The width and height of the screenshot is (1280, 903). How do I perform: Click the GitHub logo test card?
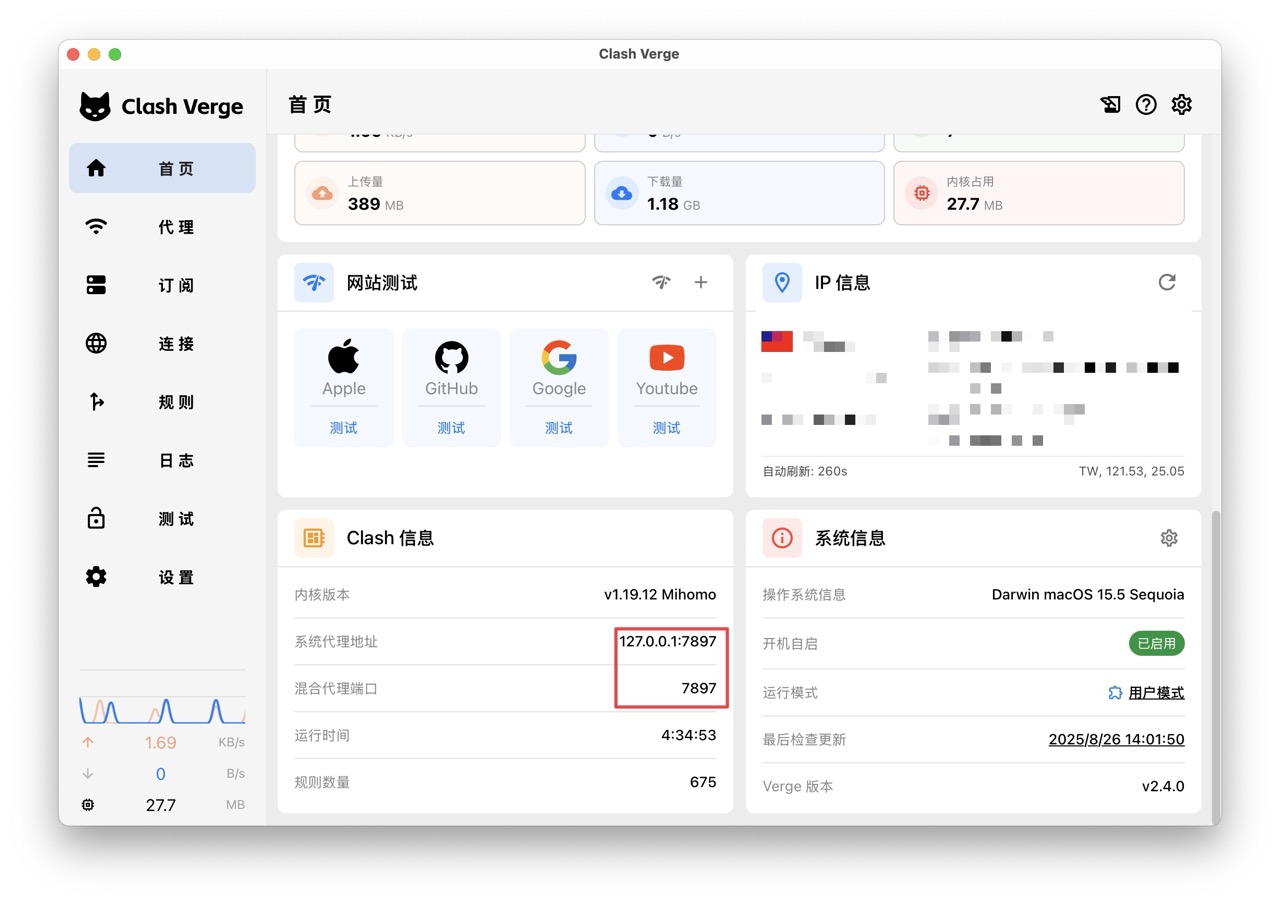point(451,357)
